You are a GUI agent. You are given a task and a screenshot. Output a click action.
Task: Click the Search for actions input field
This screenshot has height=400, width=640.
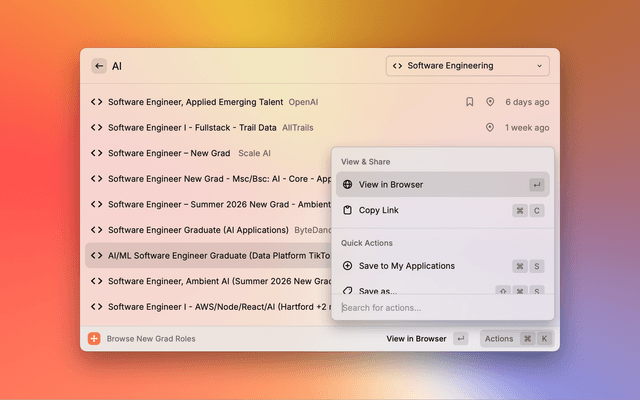pos(440,307)
